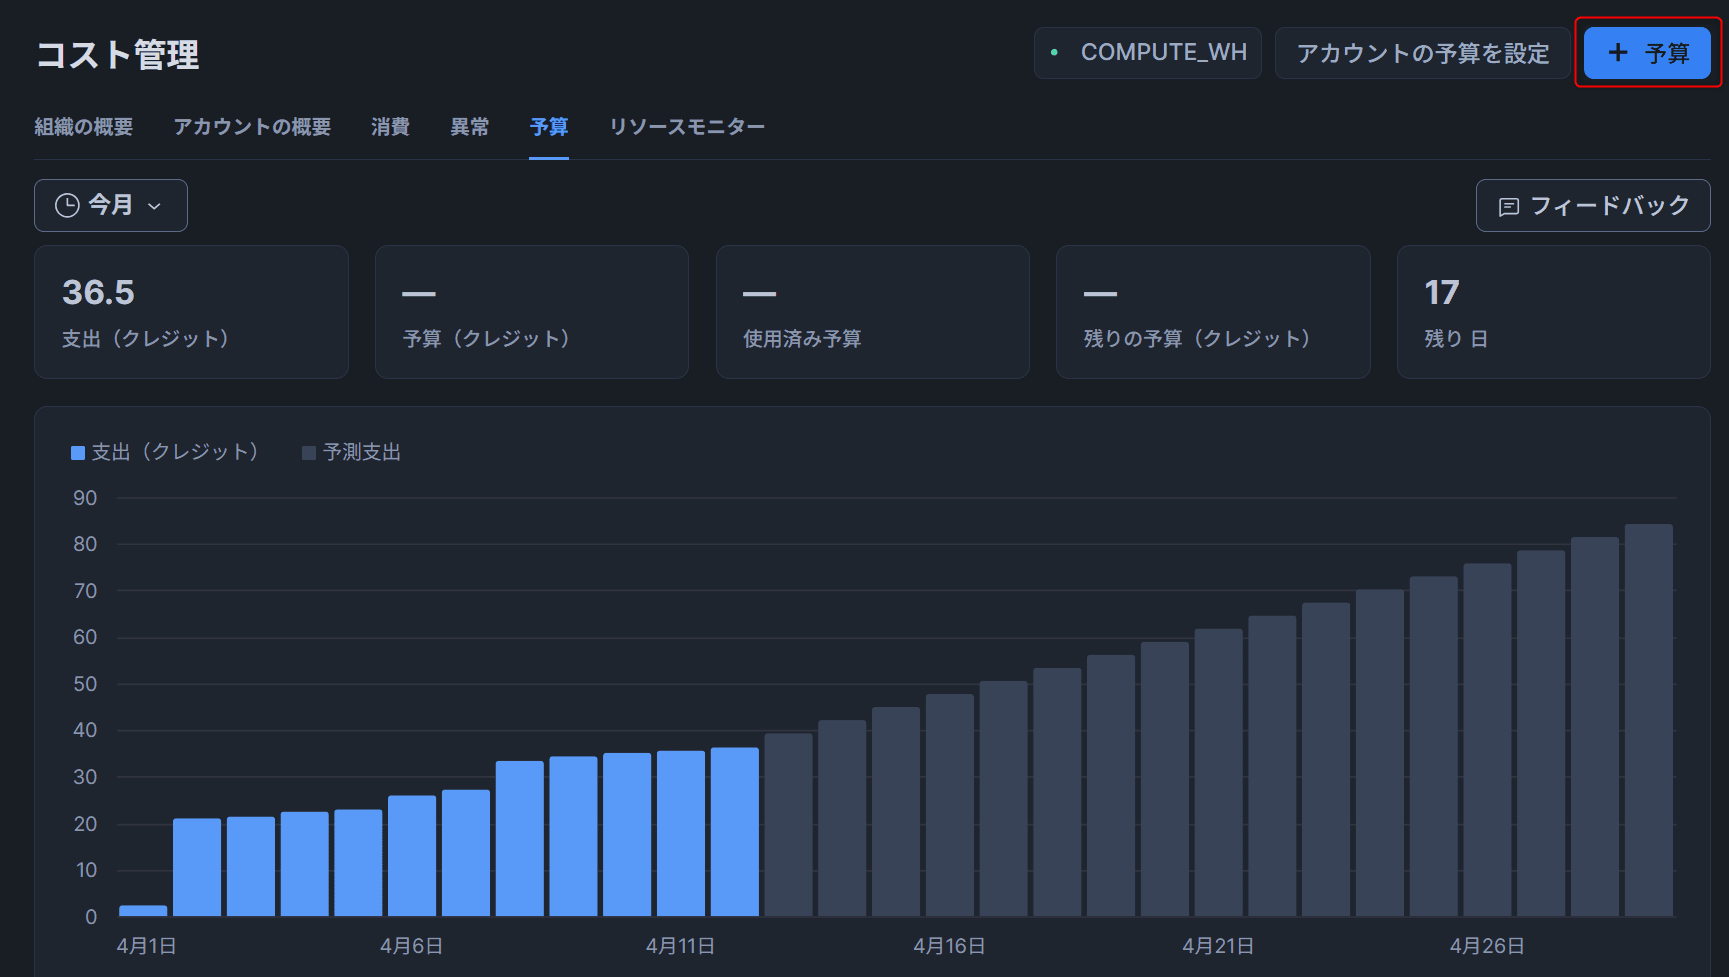Click the blue spend bar above 4月11日

[681, 833]
